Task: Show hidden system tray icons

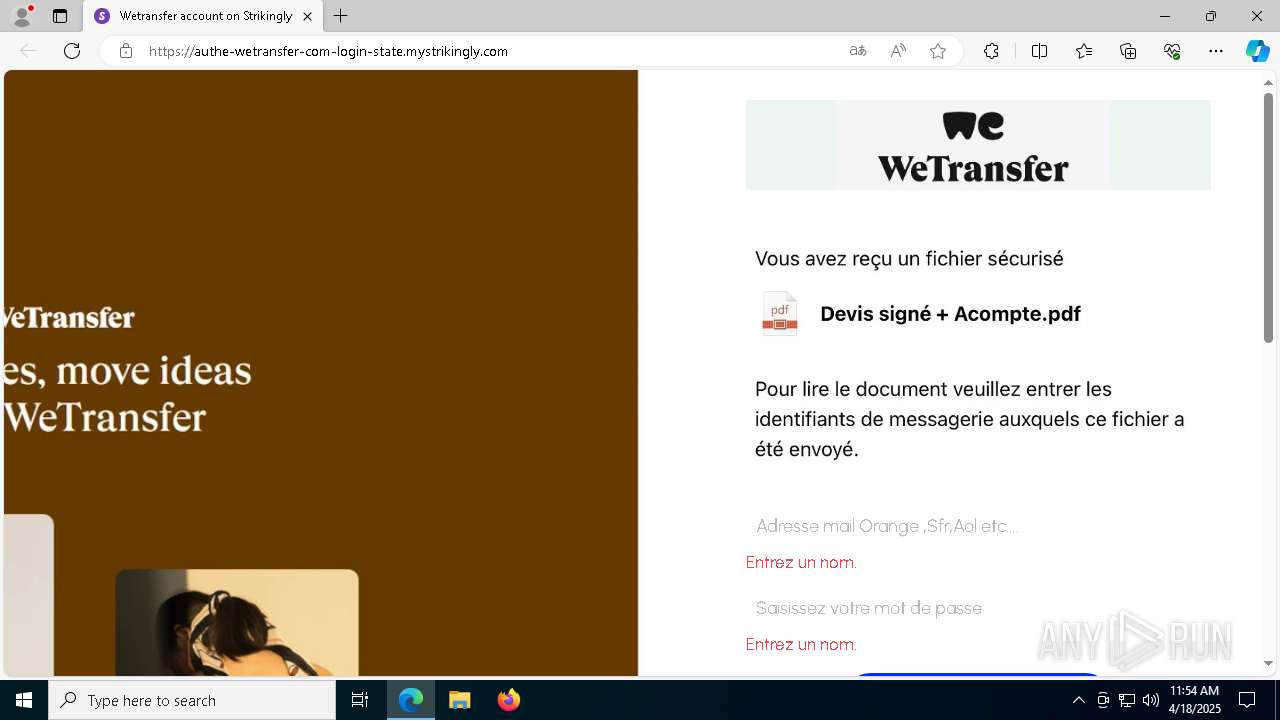Action: 1078,700
